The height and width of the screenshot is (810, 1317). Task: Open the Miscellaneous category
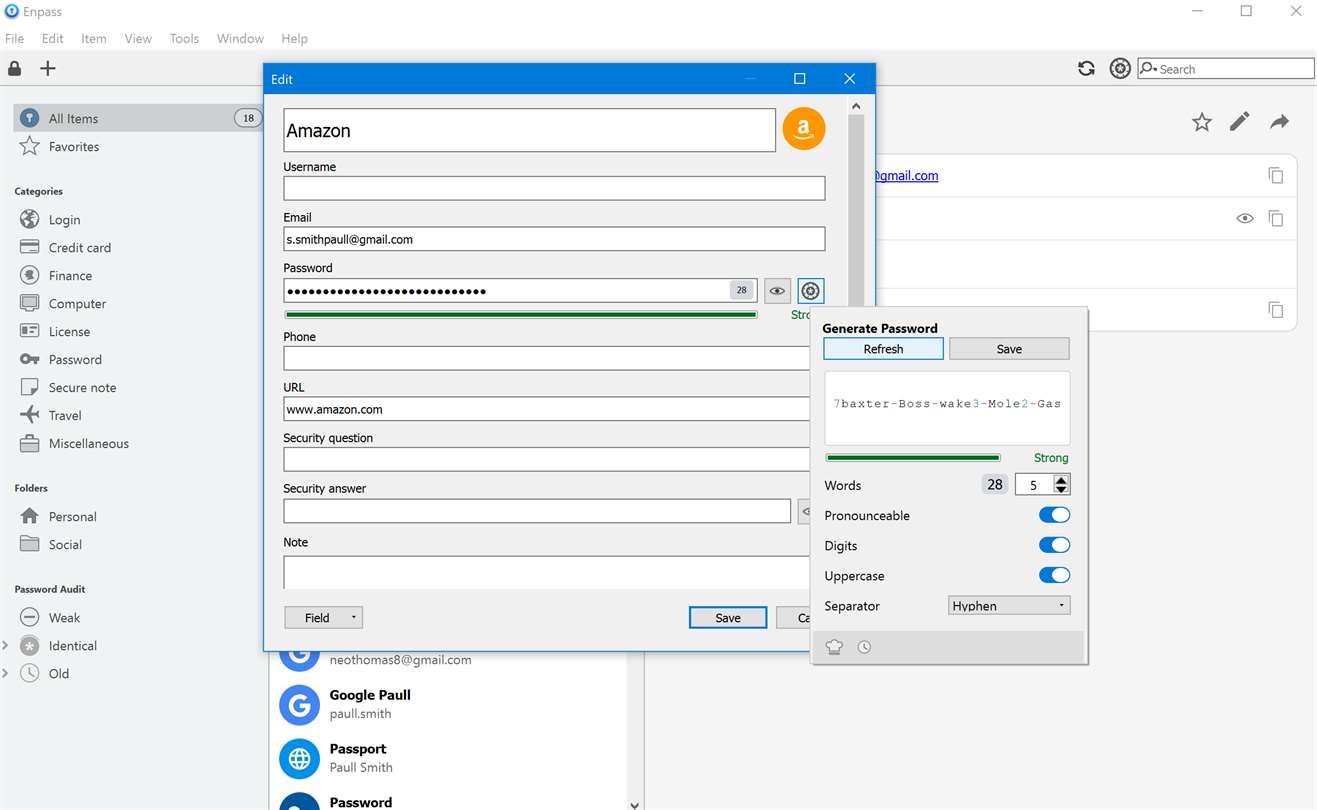tap(88, 444)
